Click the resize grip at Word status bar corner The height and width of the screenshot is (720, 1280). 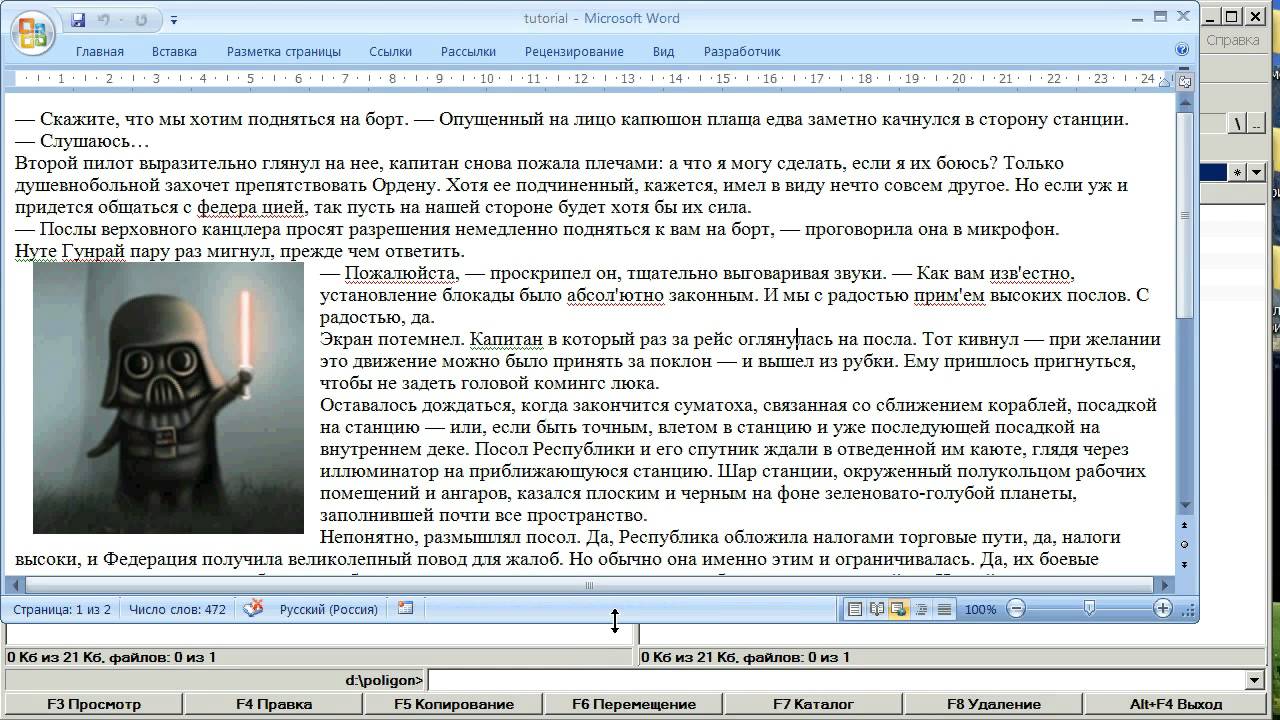click(1187, 609)
